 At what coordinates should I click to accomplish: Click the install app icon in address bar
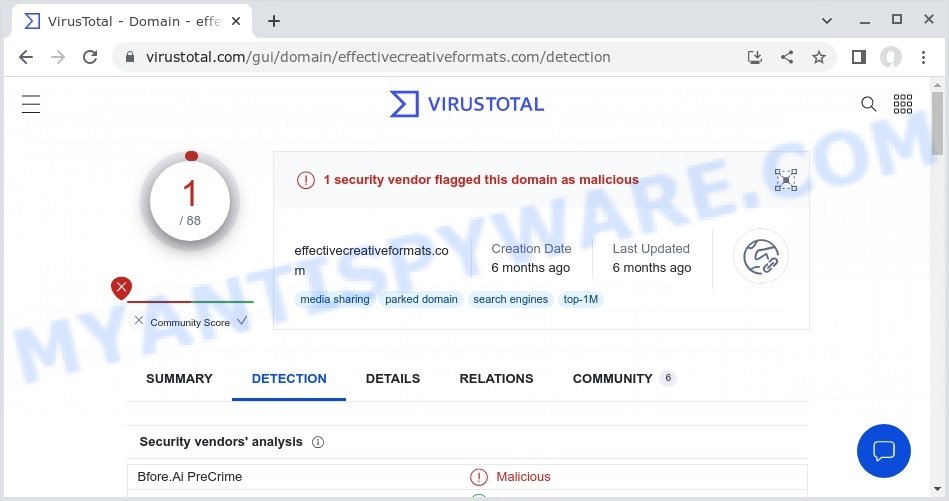[x=755, y=57]
